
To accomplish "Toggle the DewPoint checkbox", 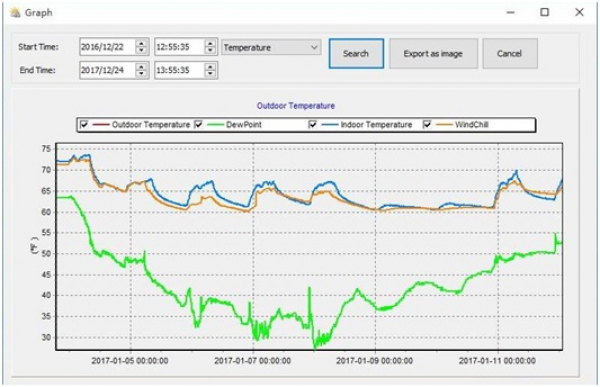I will coord(198,124).
